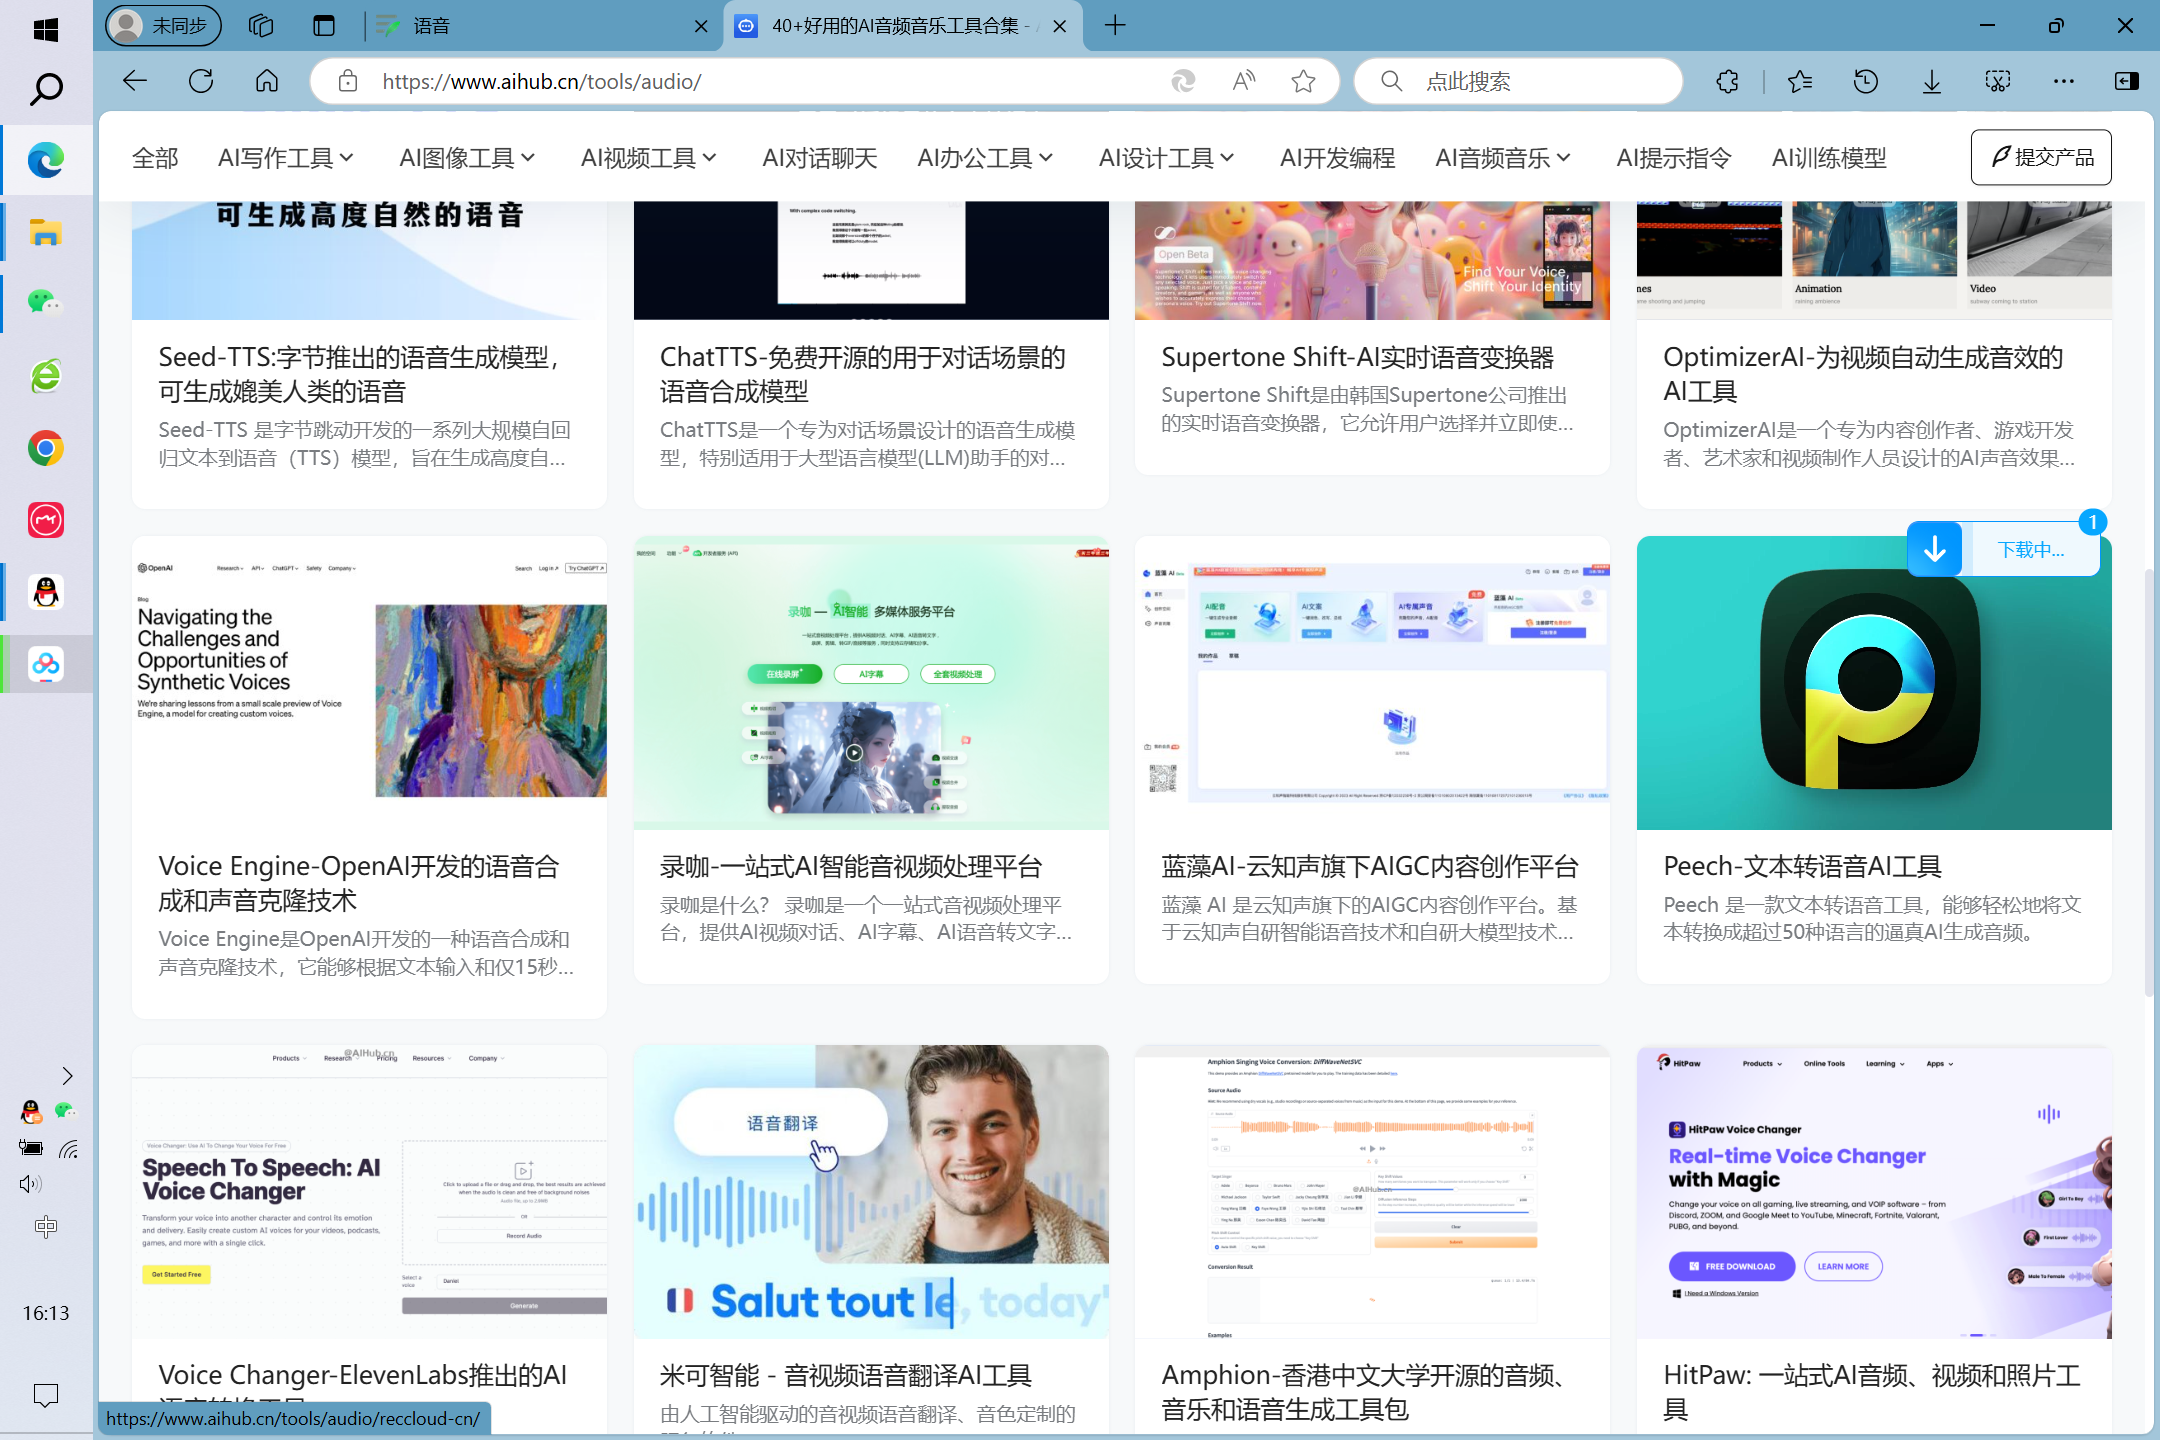This screenshot has height=1440, width=2160.
Task: Take a web screenshot icon
Action: point(1997,81)
